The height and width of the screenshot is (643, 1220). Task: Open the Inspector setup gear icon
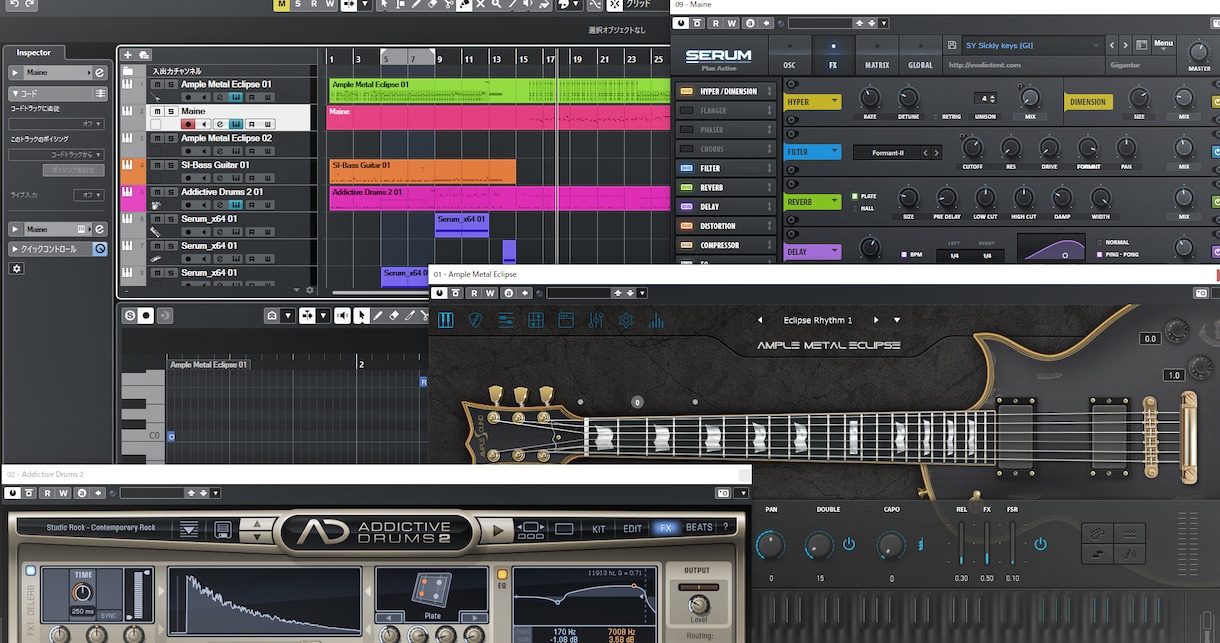coord(16,268)
